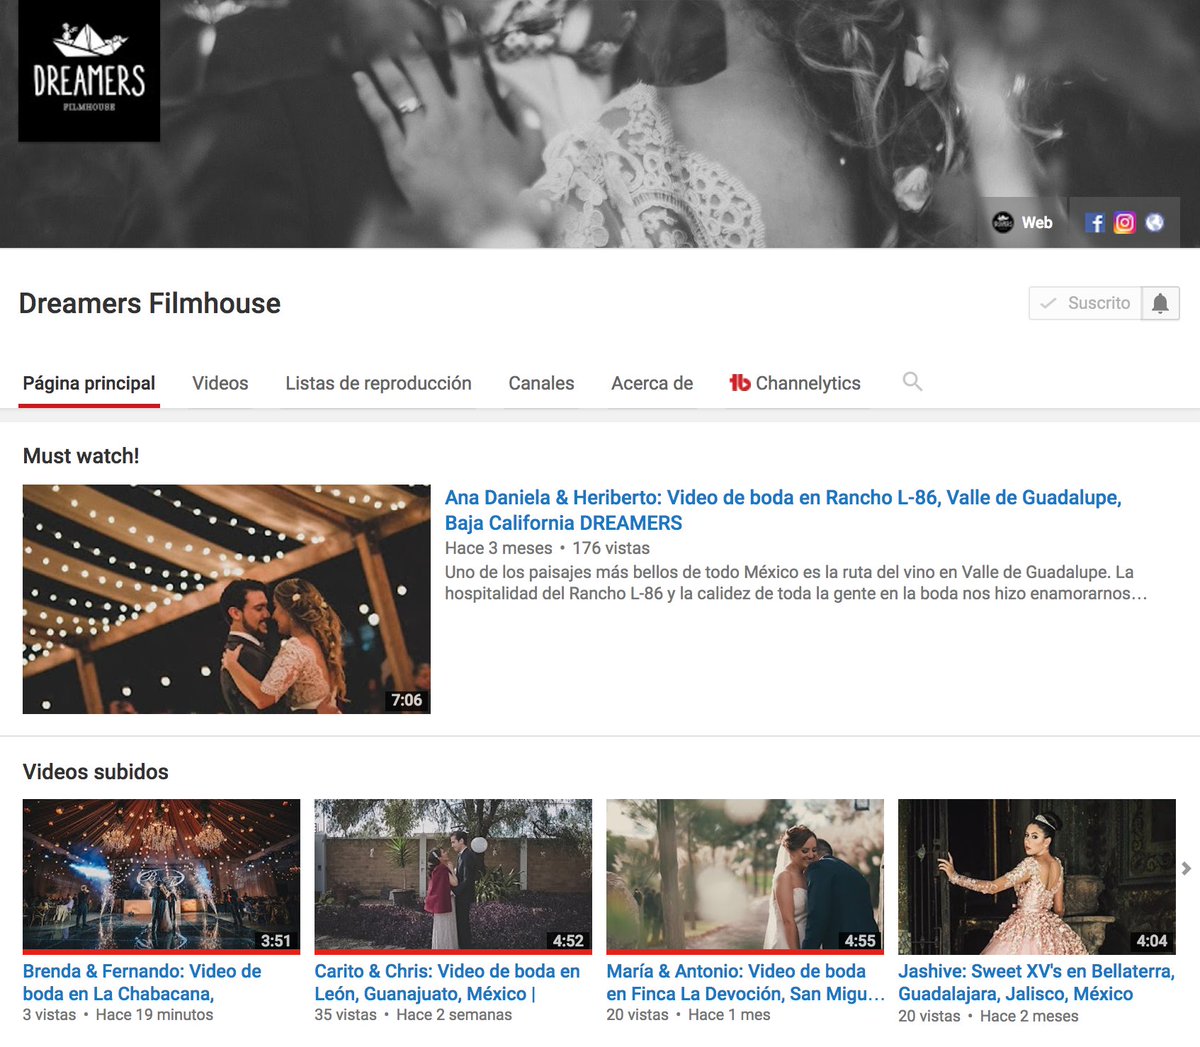Open Listas de reproducción tab
Viewport: 1200px width, 1047px height.
click(378, 383)
